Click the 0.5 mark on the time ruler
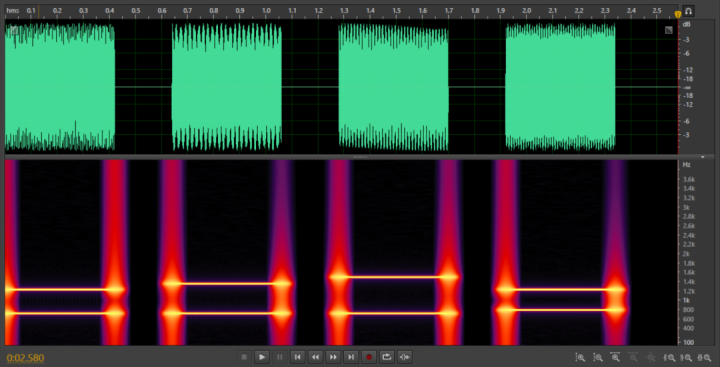The image size is (720, 367). point(135,10)
